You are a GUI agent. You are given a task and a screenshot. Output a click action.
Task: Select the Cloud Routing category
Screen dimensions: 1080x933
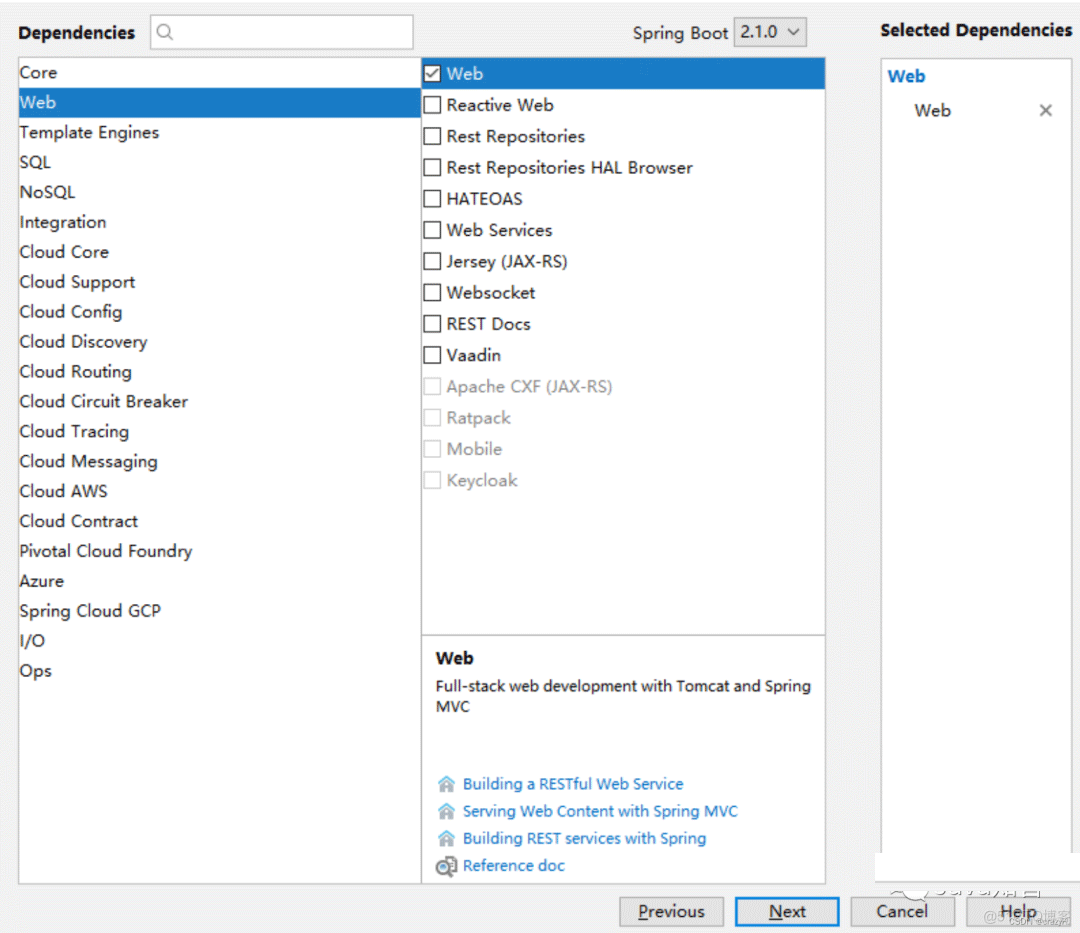click(219, 372)
